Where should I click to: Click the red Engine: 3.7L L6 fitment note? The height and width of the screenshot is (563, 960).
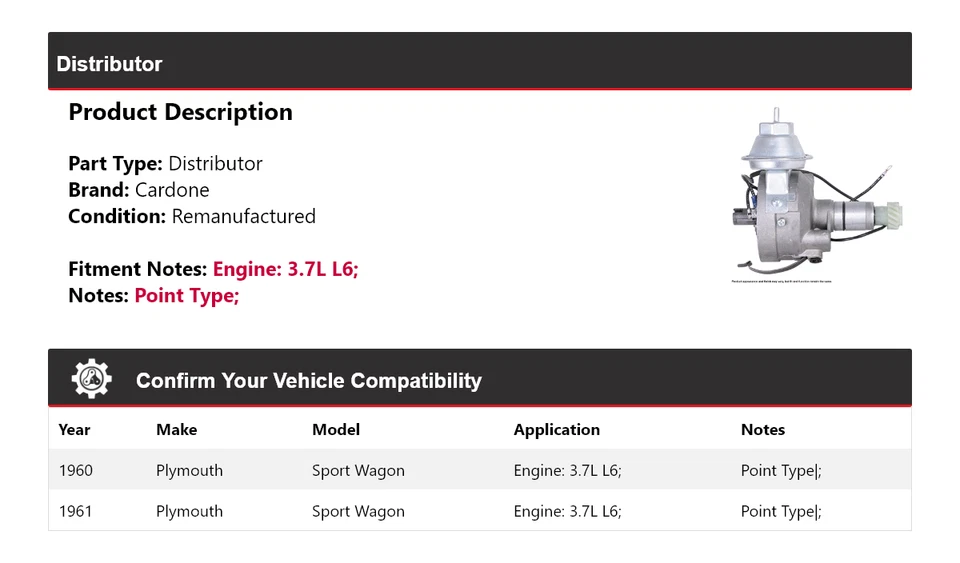click(285, 269)
